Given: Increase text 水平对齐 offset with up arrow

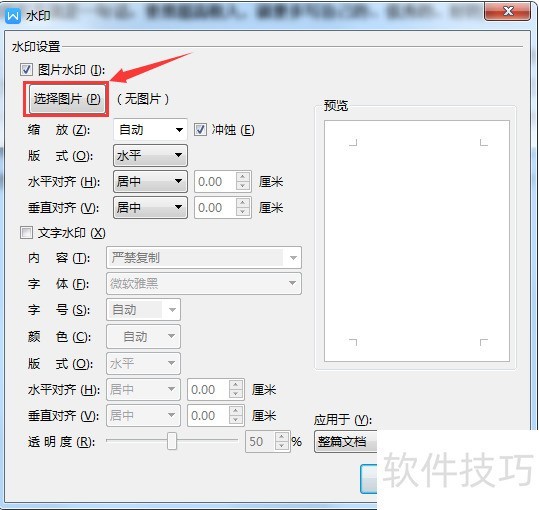Looking at the screenshot, I should point(236,385).
